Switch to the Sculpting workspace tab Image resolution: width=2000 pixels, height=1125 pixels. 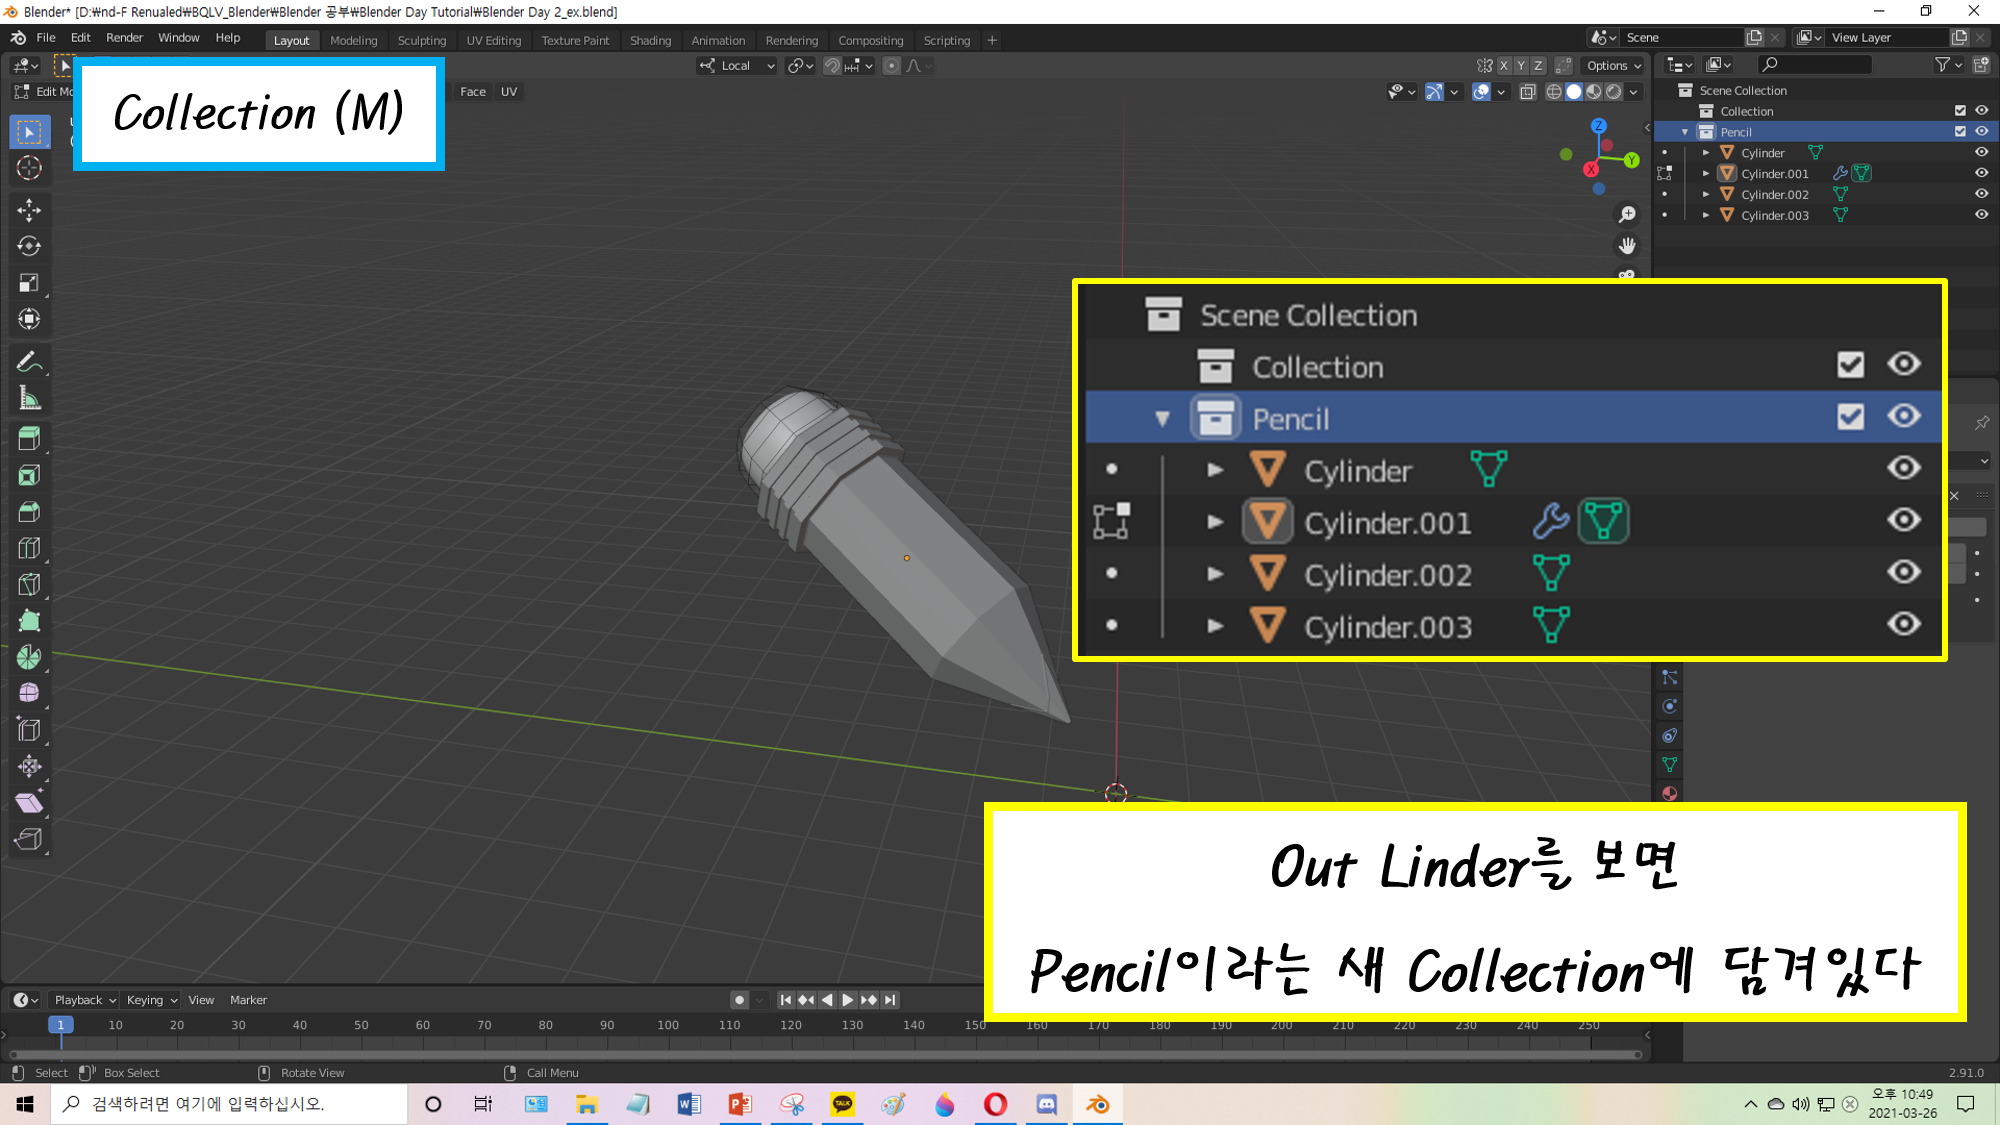pos(421,41)
